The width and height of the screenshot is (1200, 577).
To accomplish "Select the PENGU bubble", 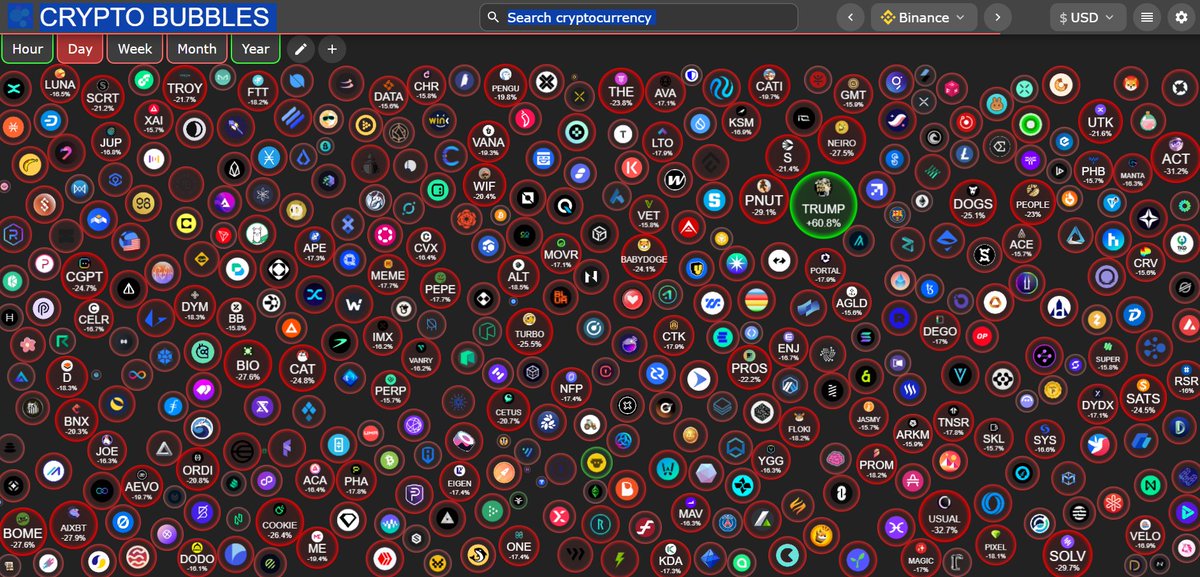I will click(x=505, y=87).
